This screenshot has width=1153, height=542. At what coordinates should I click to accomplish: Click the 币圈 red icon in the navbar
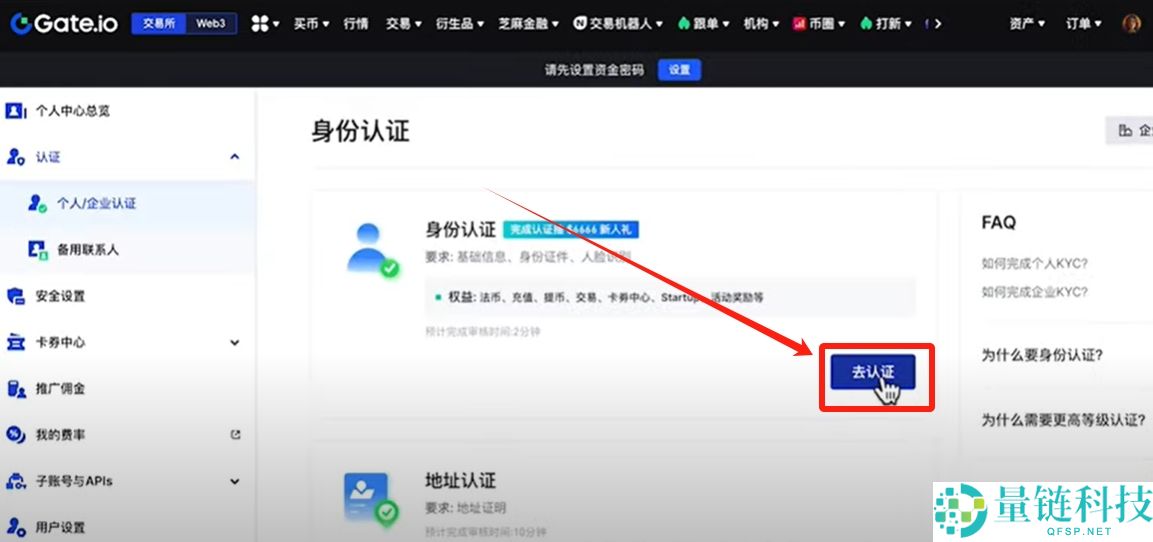coord(799,24)
